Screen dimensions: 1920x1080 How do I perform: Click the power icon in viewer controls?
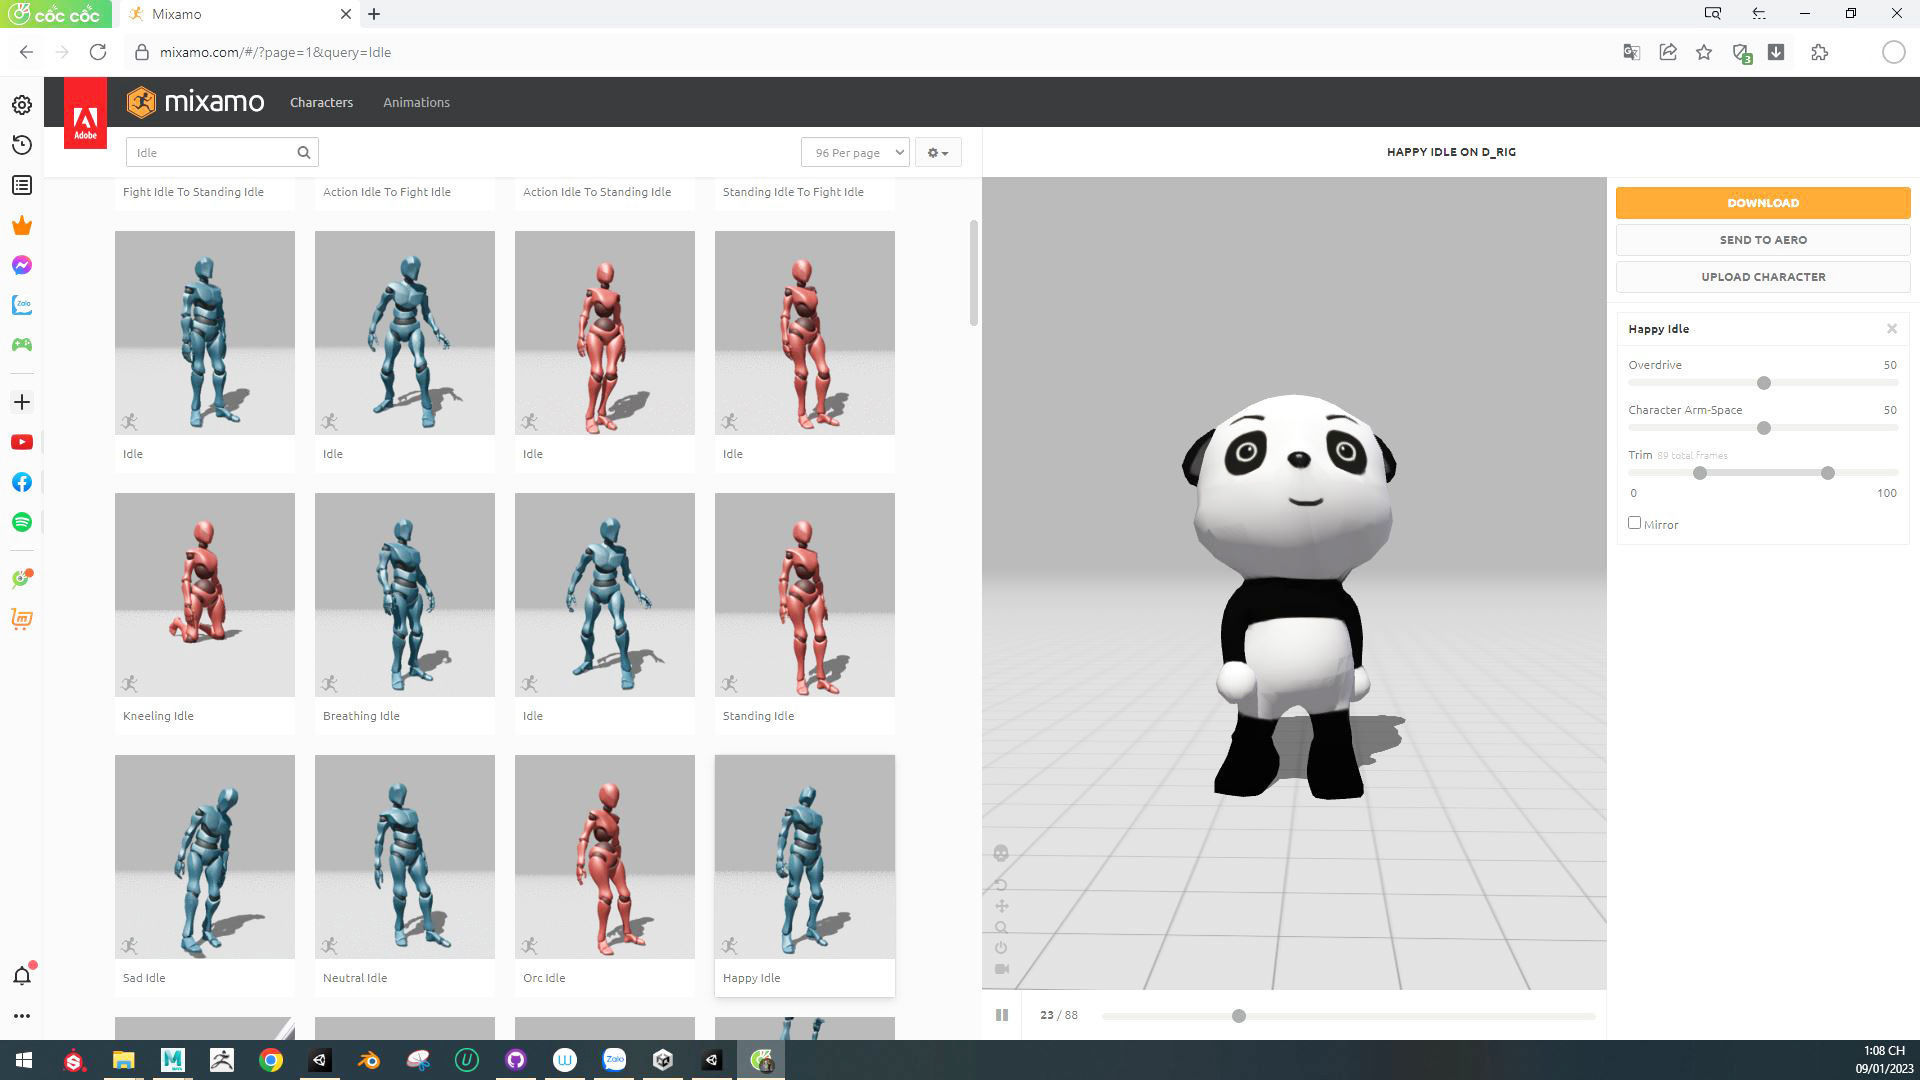tap(1001, 948)
